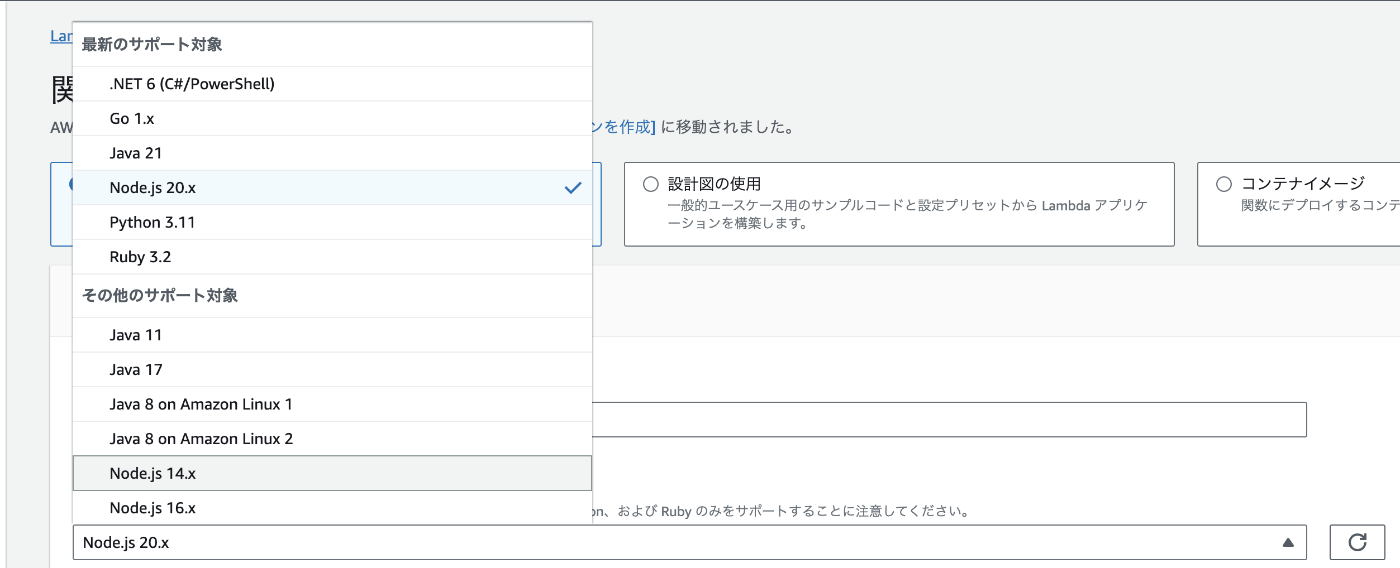Collapse the runtime dropdown showing Node.js 20.x

click(690, 542)
